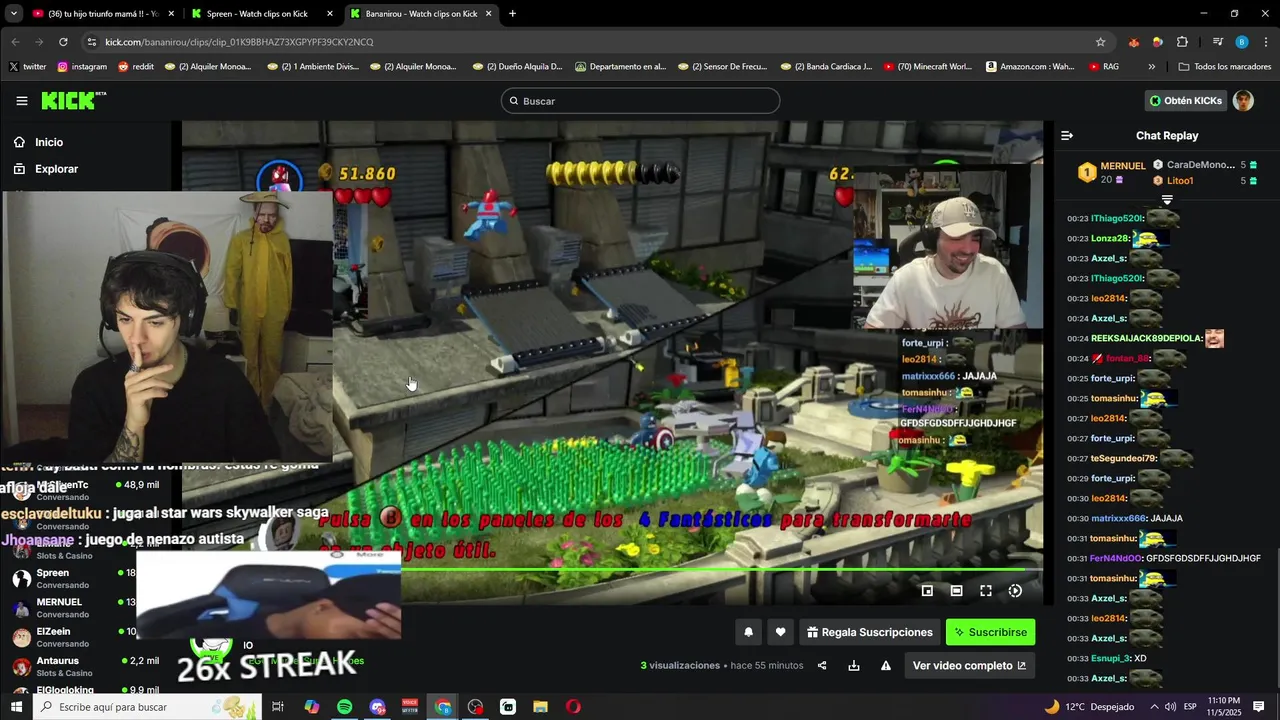Open a new browser tab
This screenshot has width=1280, height=720.
(x=512, y=14)
